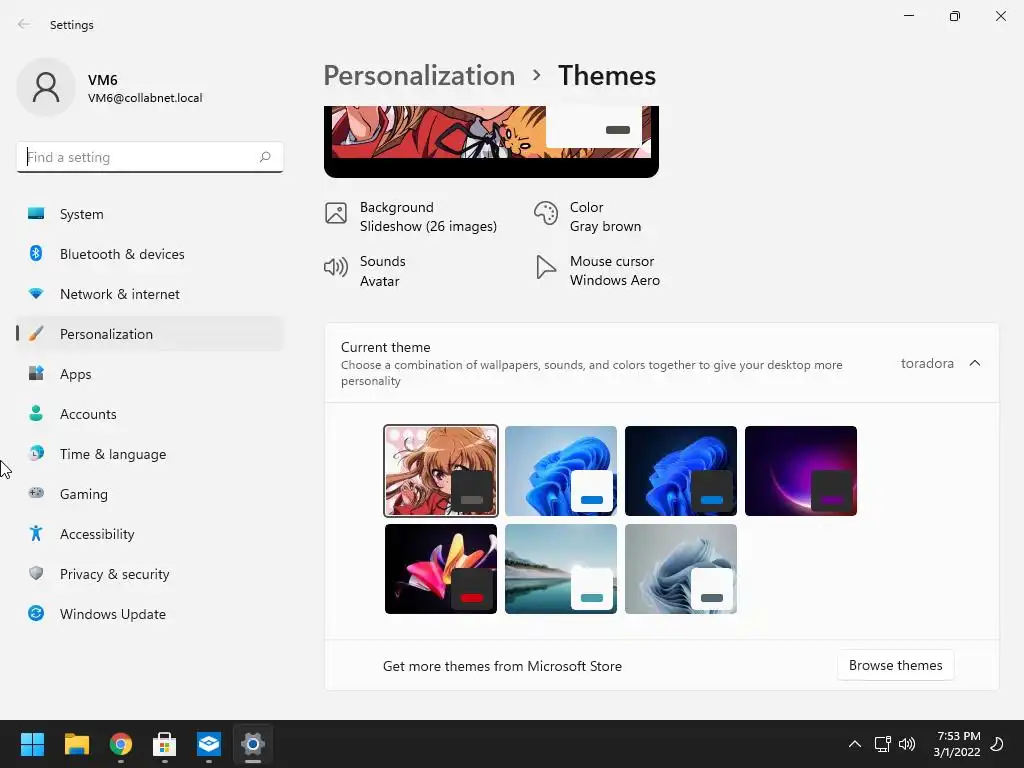The height and width of the screenshot is (768, 1024).
Task: Collapse the Current theme section chevron
Action: point(974,363)
